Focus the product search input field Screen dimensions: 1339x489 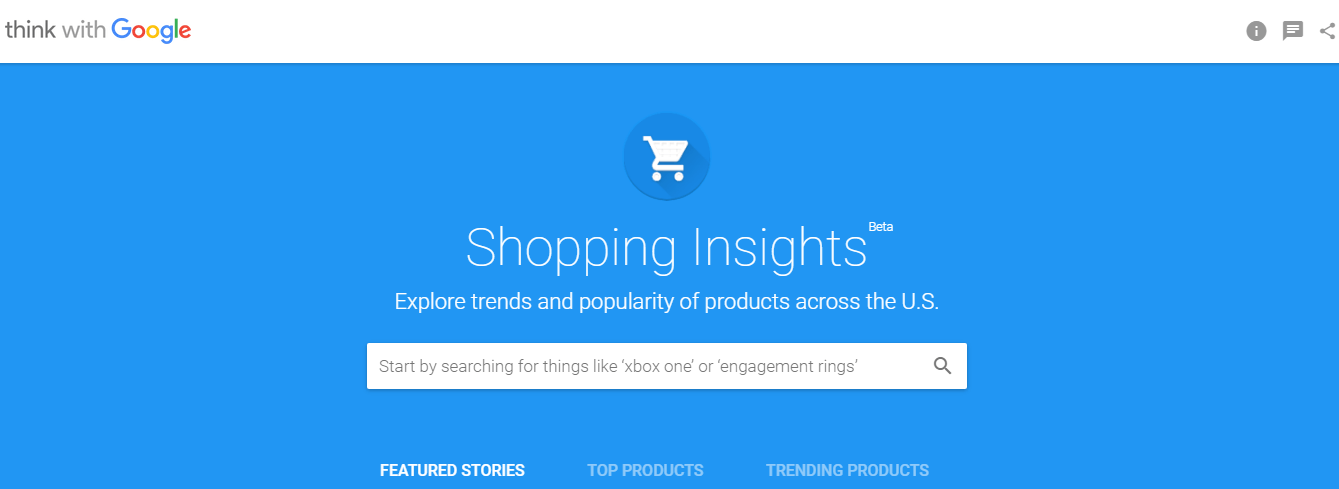click(x=667, y=366)
